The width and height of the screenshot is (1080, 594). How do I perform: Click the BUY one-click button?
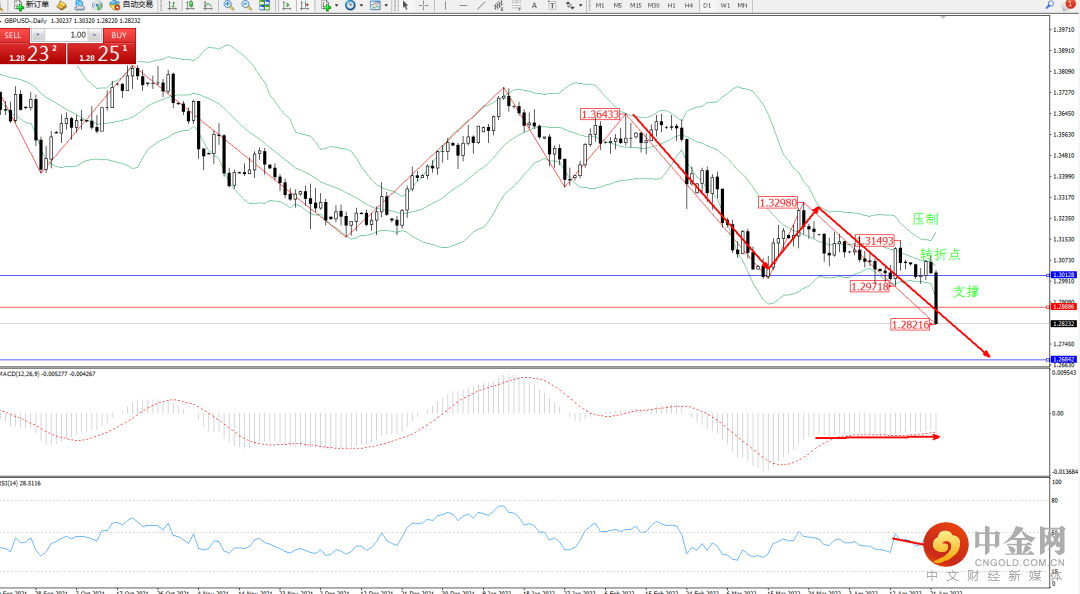pos(119,35)
